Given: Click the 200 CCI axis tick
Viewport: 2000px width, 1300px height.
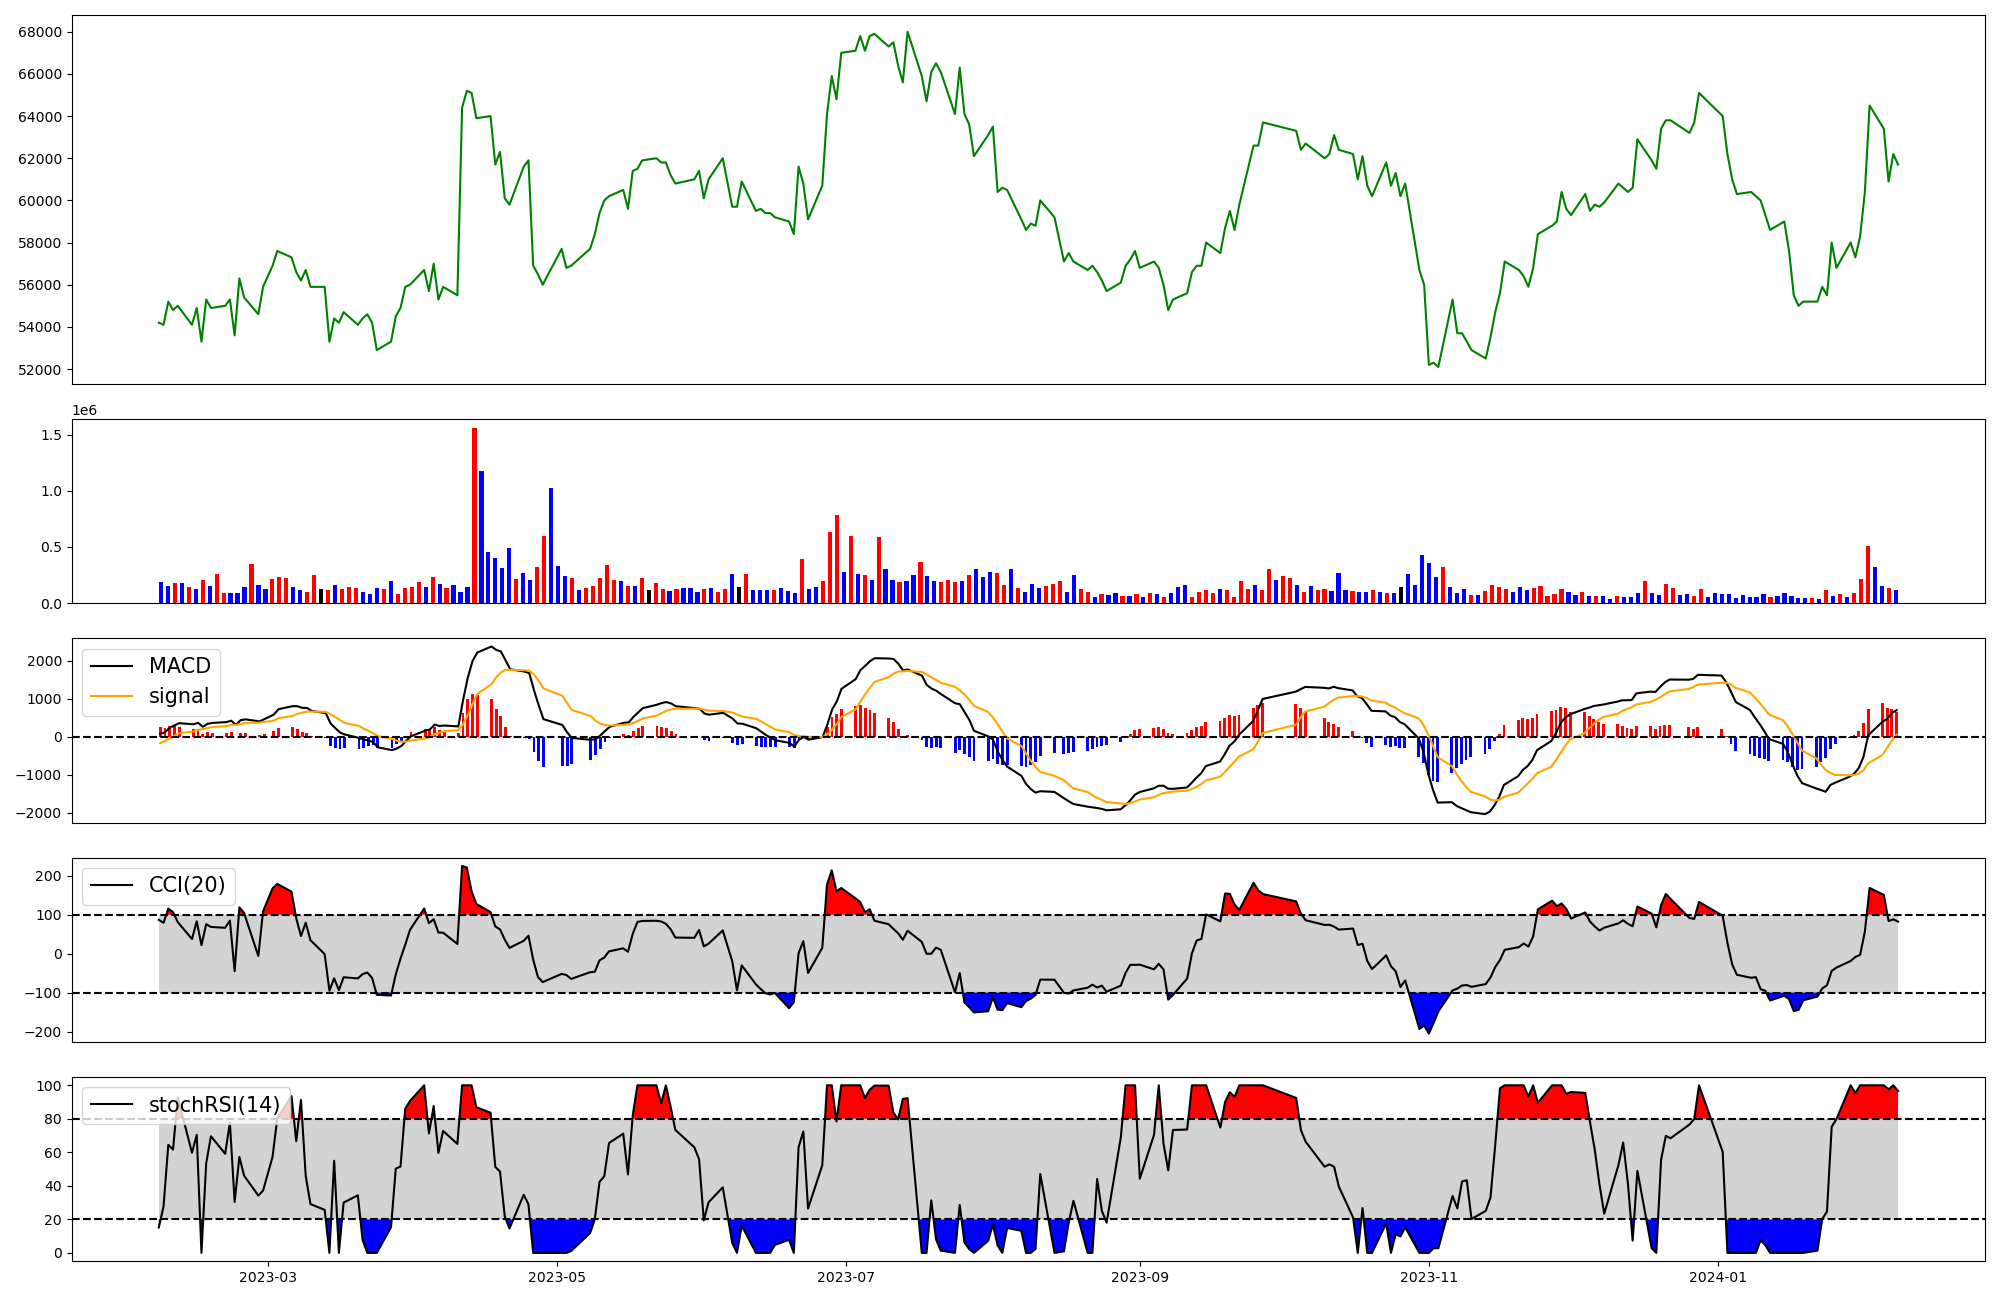Looking at the screenshot, I should (48, 876).
